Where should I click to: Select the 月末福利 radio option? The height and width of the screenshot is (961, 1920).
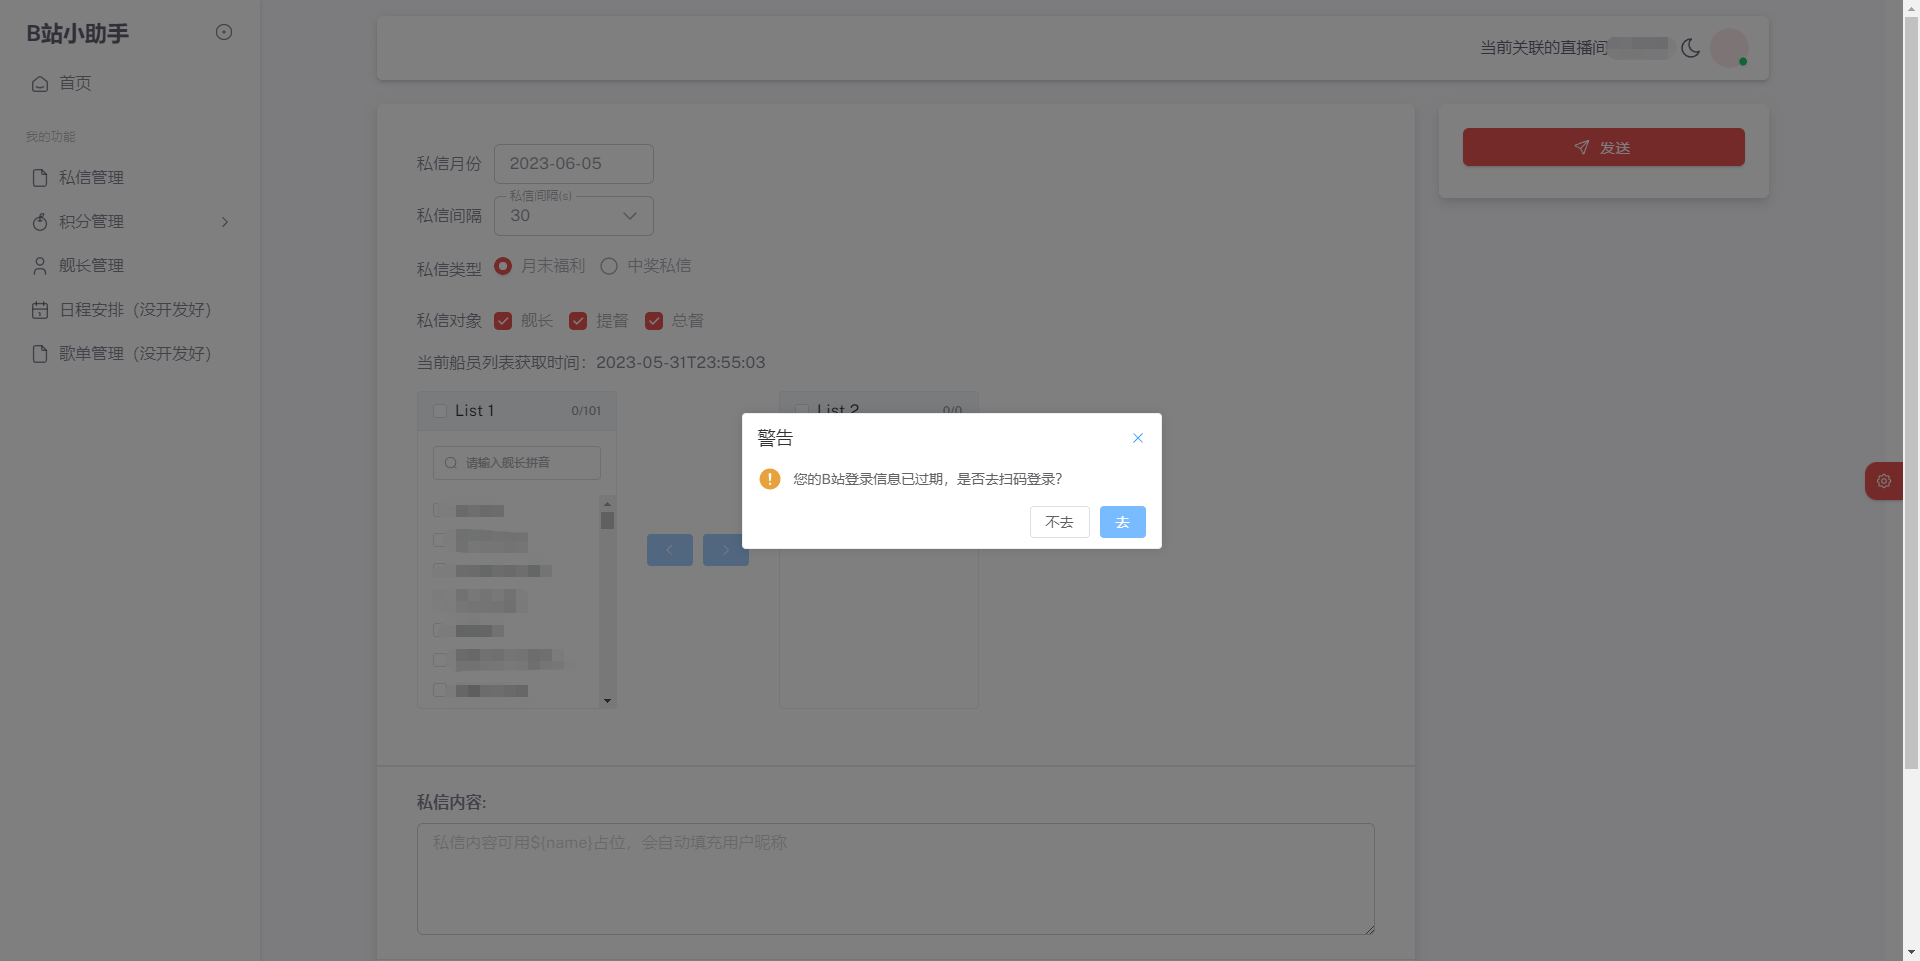point(503,266)
